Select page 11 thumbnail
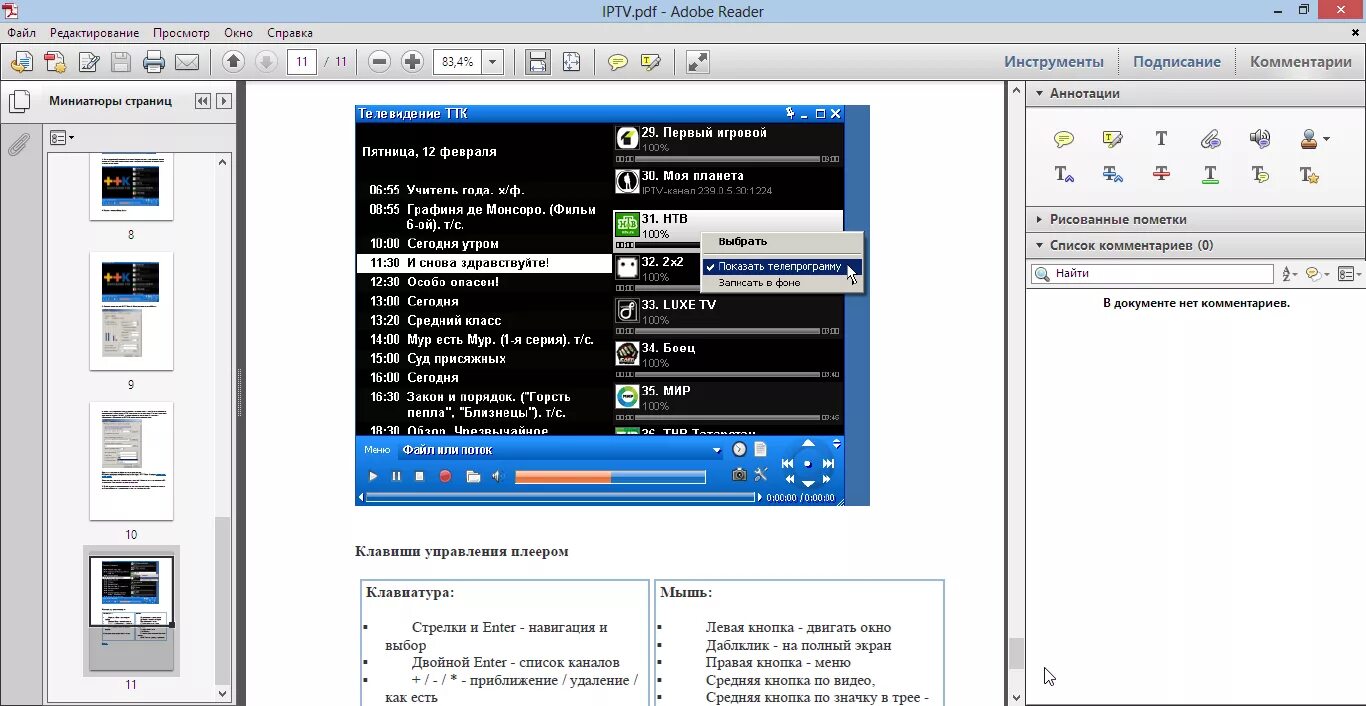Screen dimensions: 1366x706 pyautogui.click(x=131, y=612)
